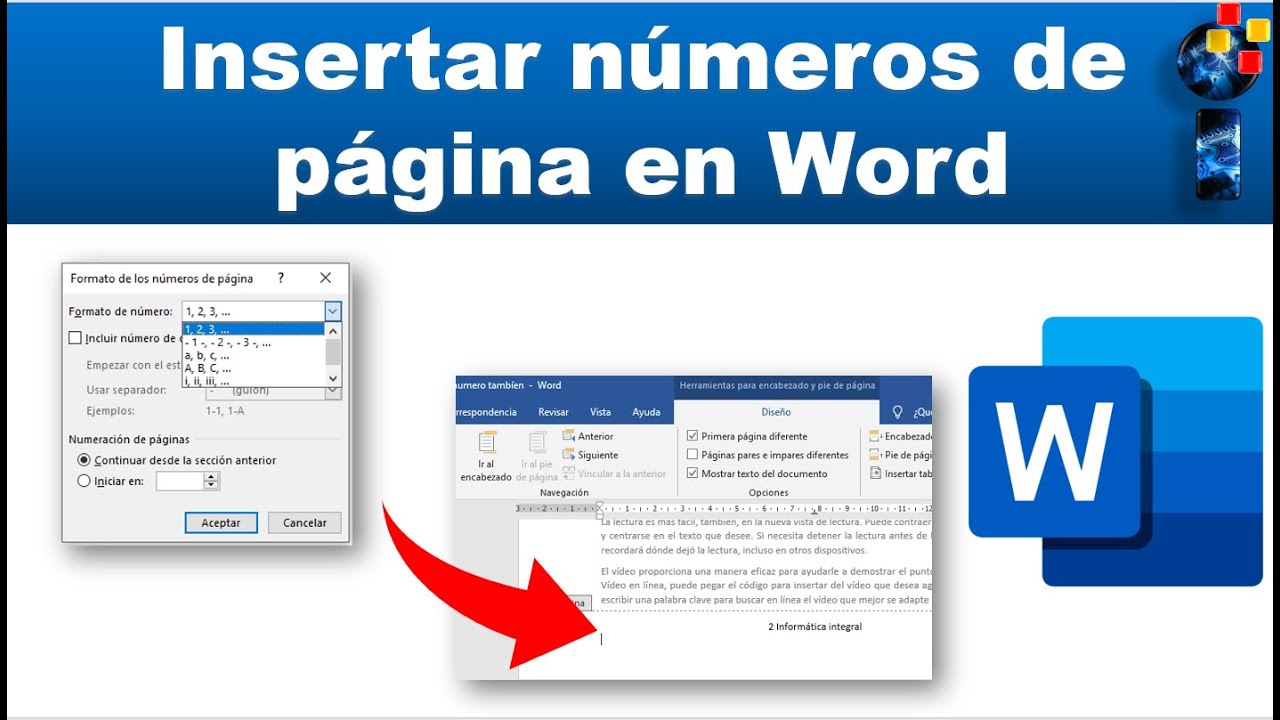This screenshot has width=1280, height=720.
Task: Click the Vincular a la anterior button
Action: click(x=614, y=474)
